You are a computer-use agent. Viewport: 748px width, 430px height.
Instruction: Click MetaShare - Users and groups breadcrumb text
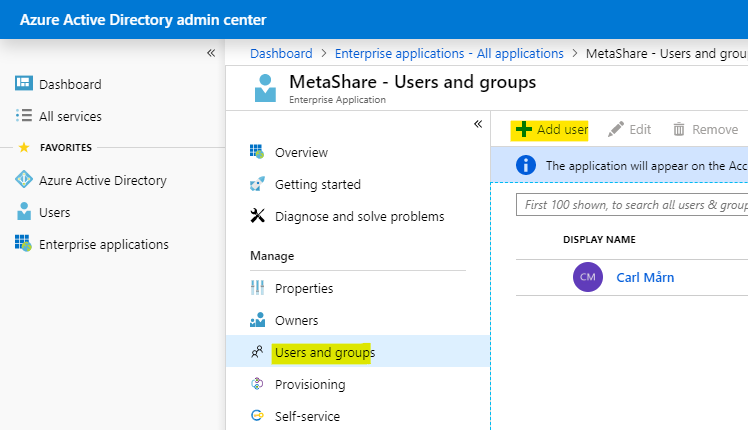click(x=666, y=53)
